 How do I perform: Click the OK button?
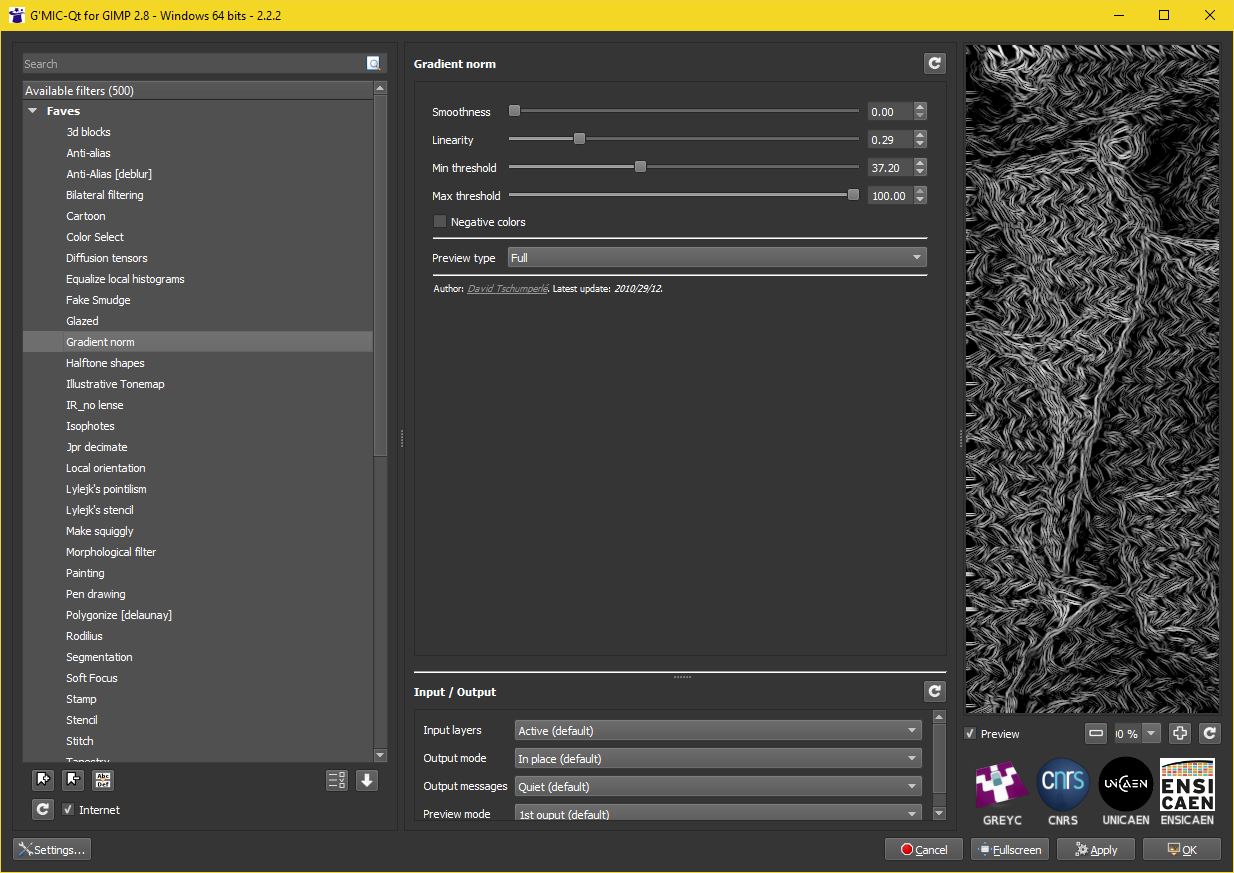click(x=1182, y=850)
